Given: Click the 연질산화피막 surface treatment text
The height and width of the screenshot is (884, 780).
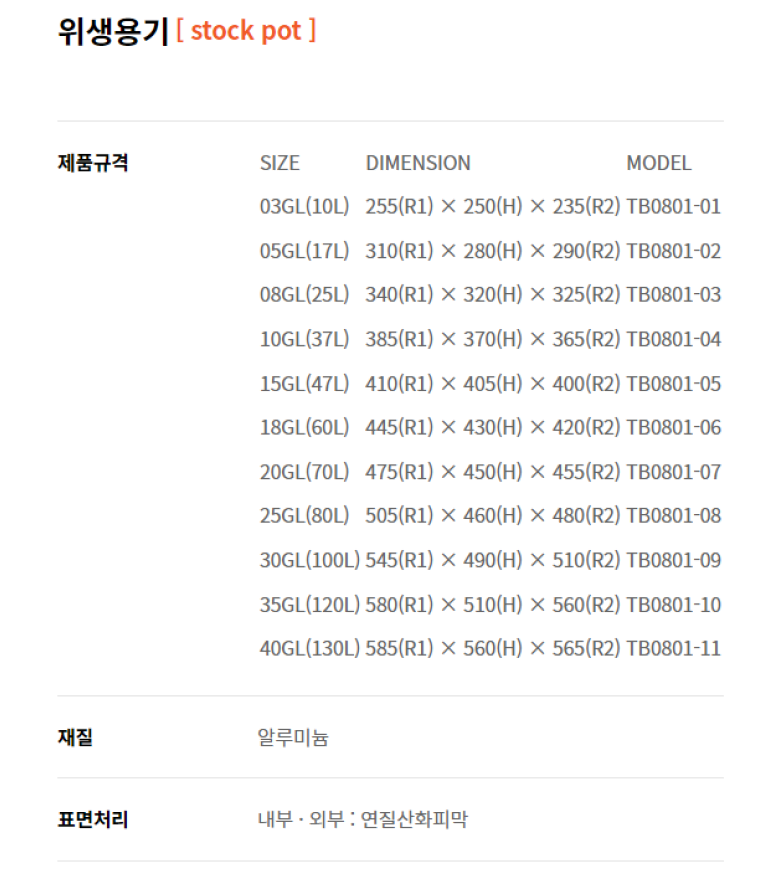Looking at the screenshot, I should 414,819.
